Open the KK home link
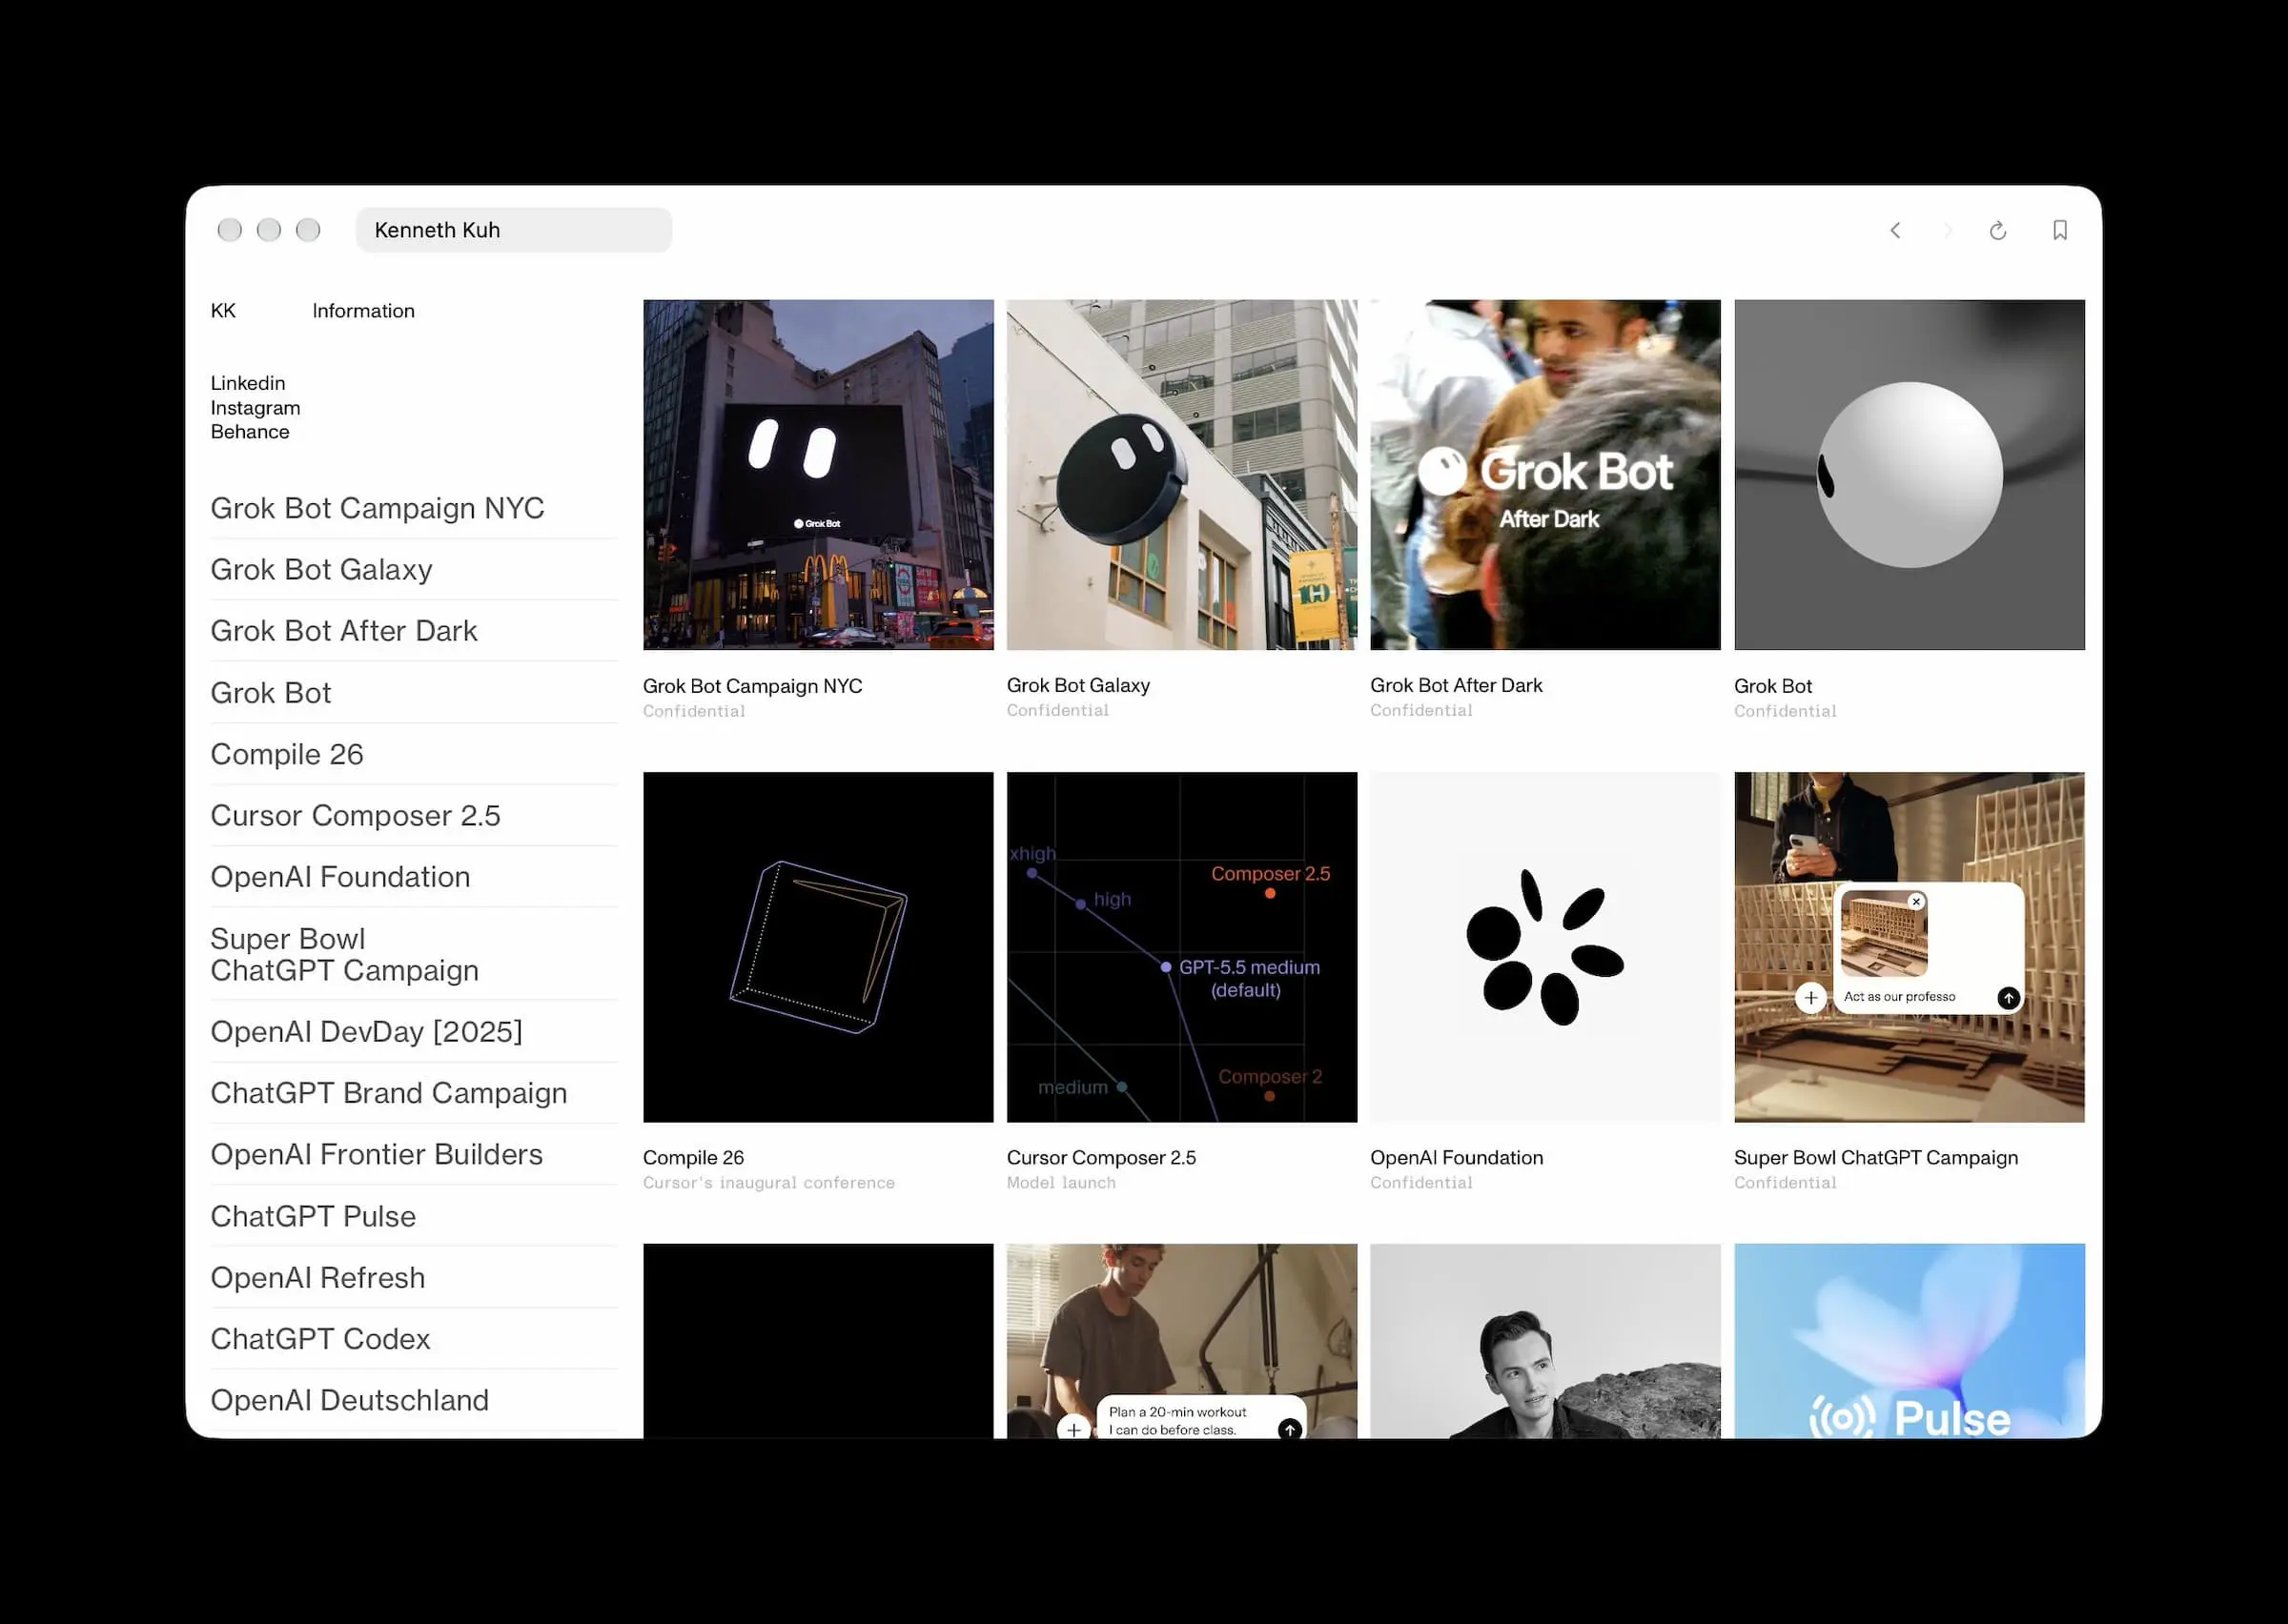 pyautogui.click(x=223, y=311)
